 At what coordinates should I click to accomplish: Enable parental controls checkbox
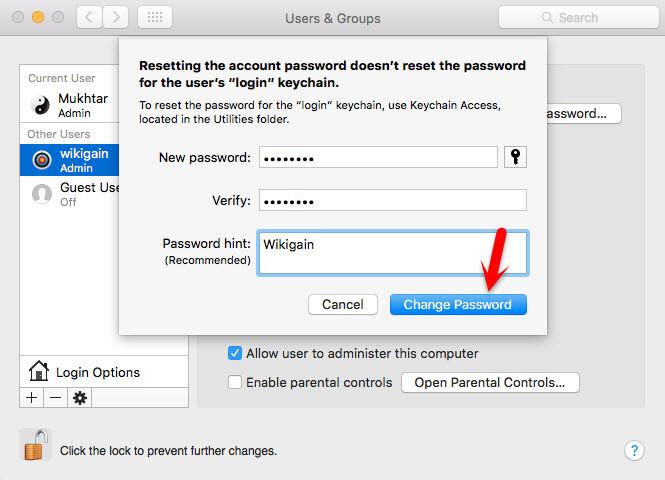coord(235,382)
